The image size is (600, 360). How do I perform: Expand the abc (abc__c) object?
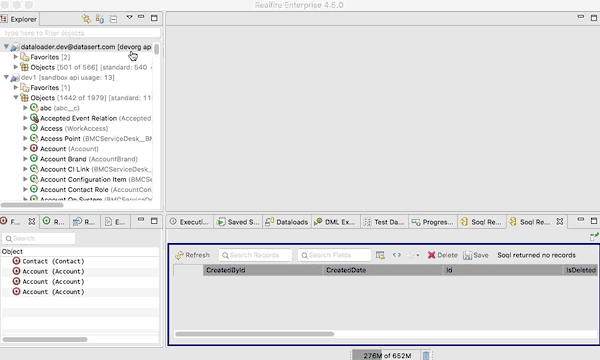coord(25,108)
